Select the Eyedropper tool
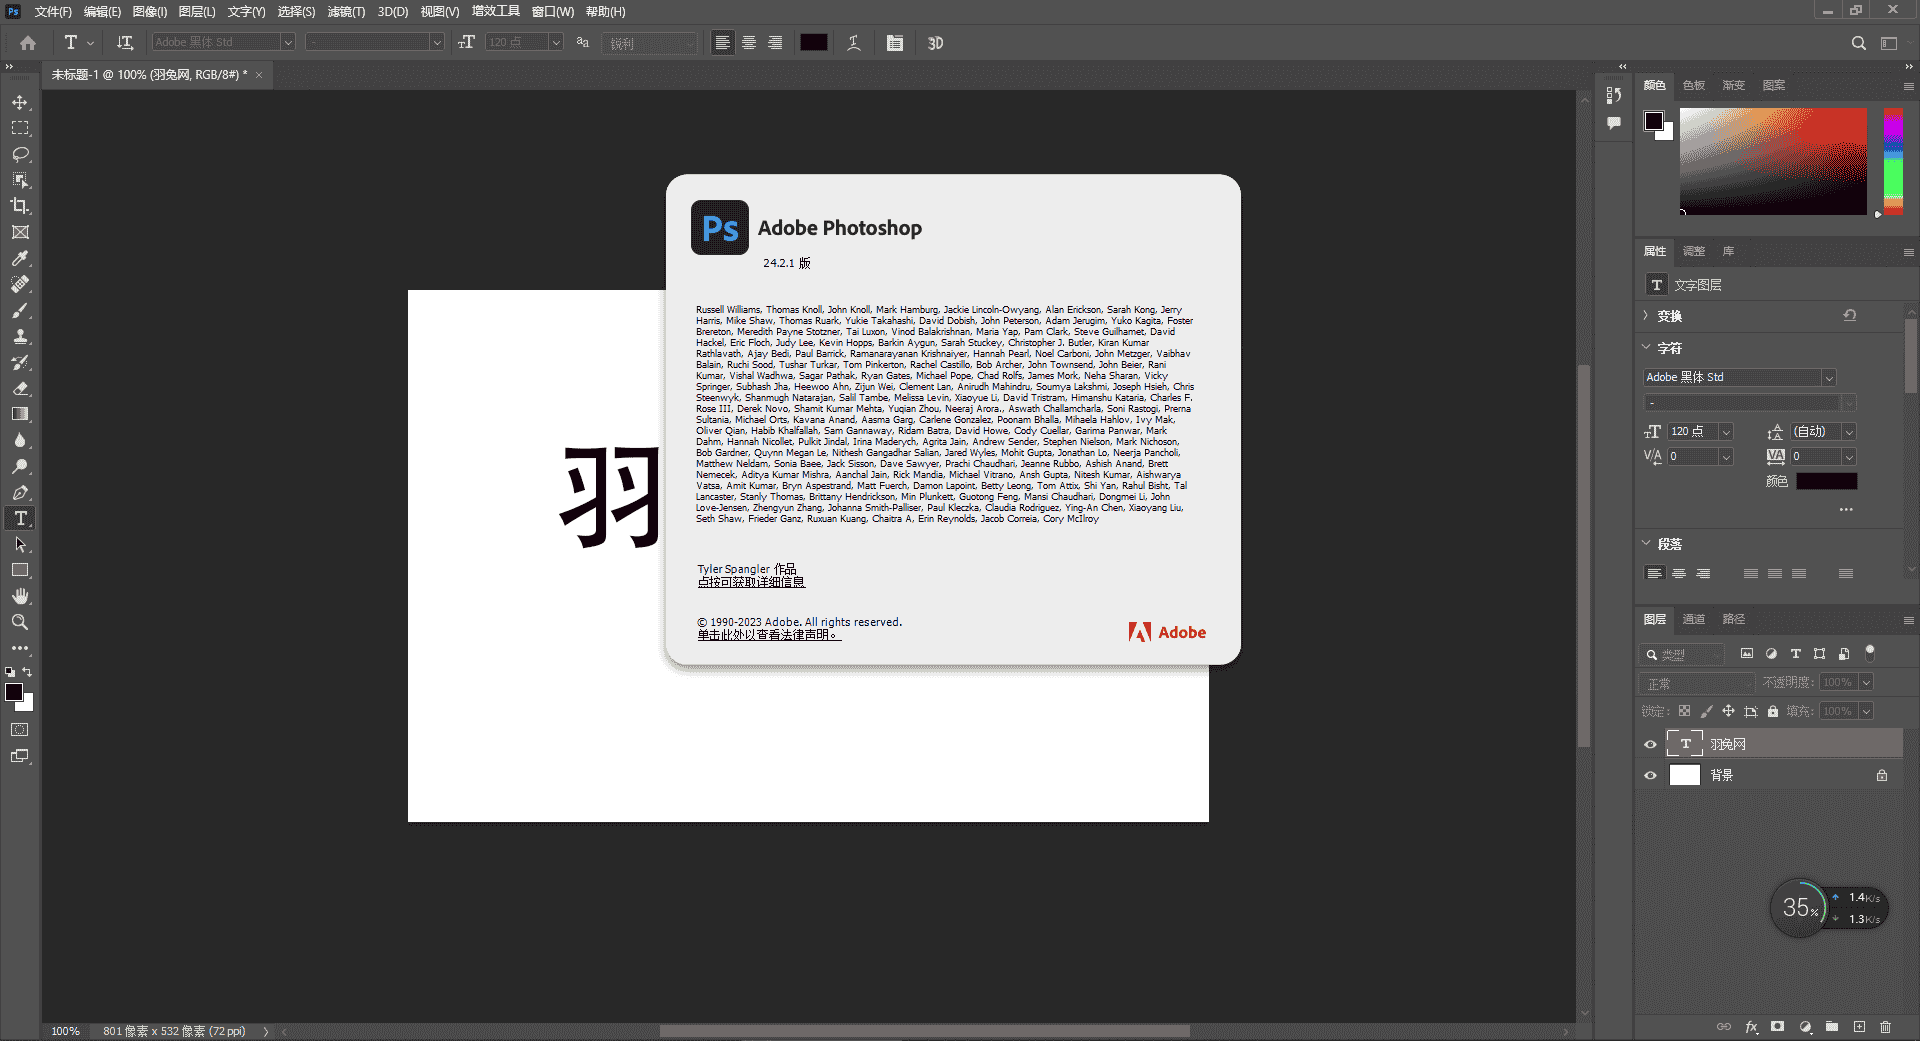This screenshot has height=1041, width=1920. pos(20,258)
